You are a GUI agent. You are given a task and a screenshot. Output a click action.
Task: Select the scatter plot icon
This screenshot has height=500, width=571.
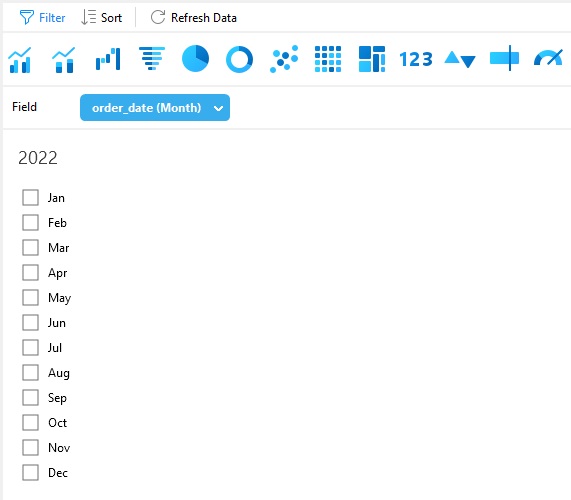(x=284, y=59)
